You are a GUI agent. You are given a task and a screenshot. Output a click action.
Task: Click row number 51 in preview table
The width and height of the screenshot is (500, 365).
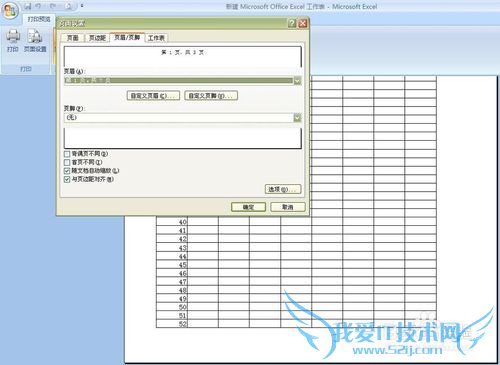183,316
